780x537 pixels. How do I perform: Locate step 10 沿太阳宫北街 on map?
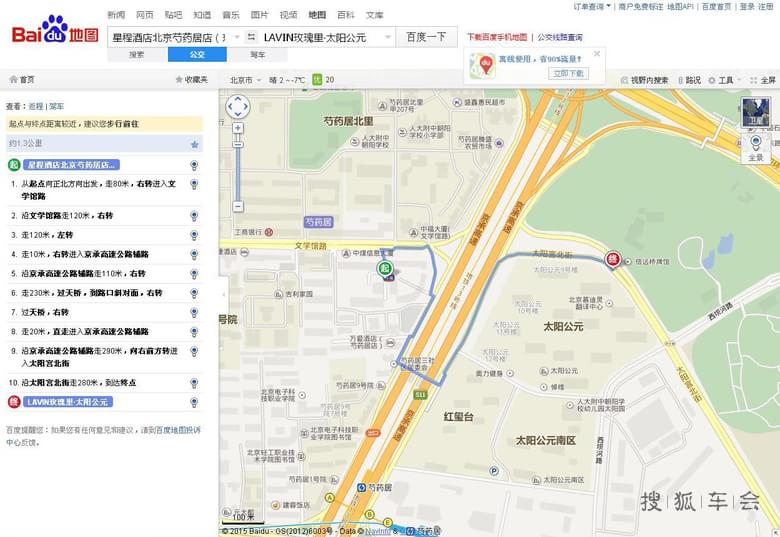coord(194,383)
